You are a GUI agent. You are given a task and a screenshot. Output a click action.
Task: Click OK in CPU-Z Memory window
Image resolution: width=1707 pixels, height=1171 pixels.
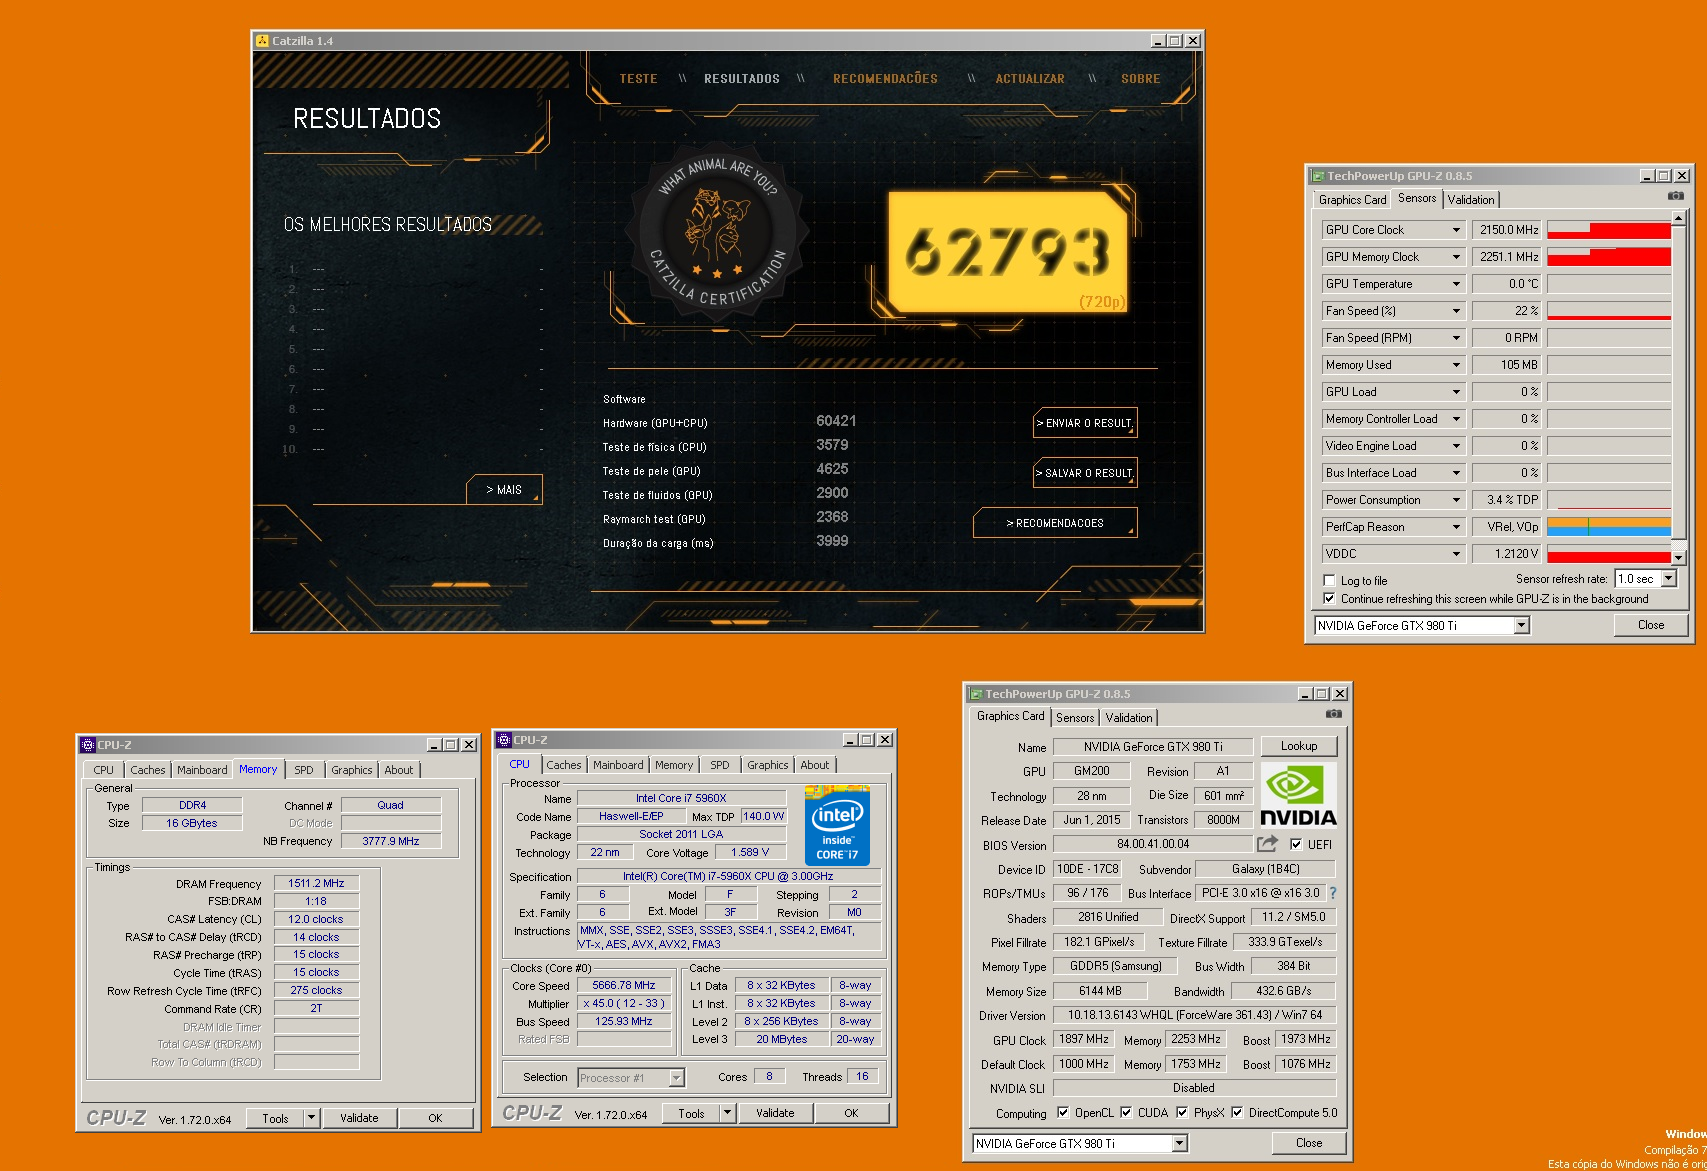(435, 1118)
